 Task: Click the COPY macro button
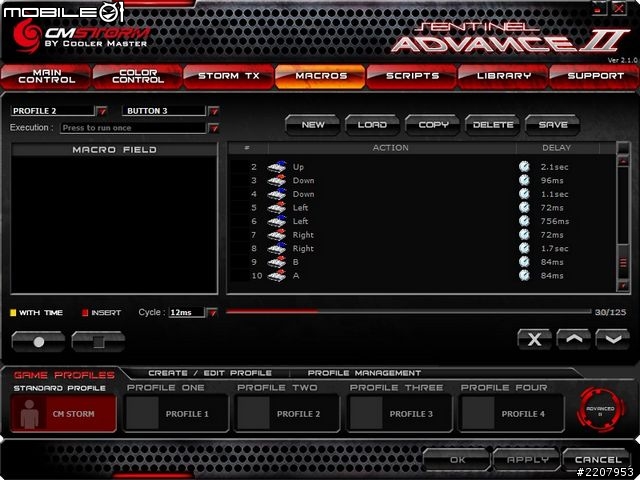click(x=433, y=125)
